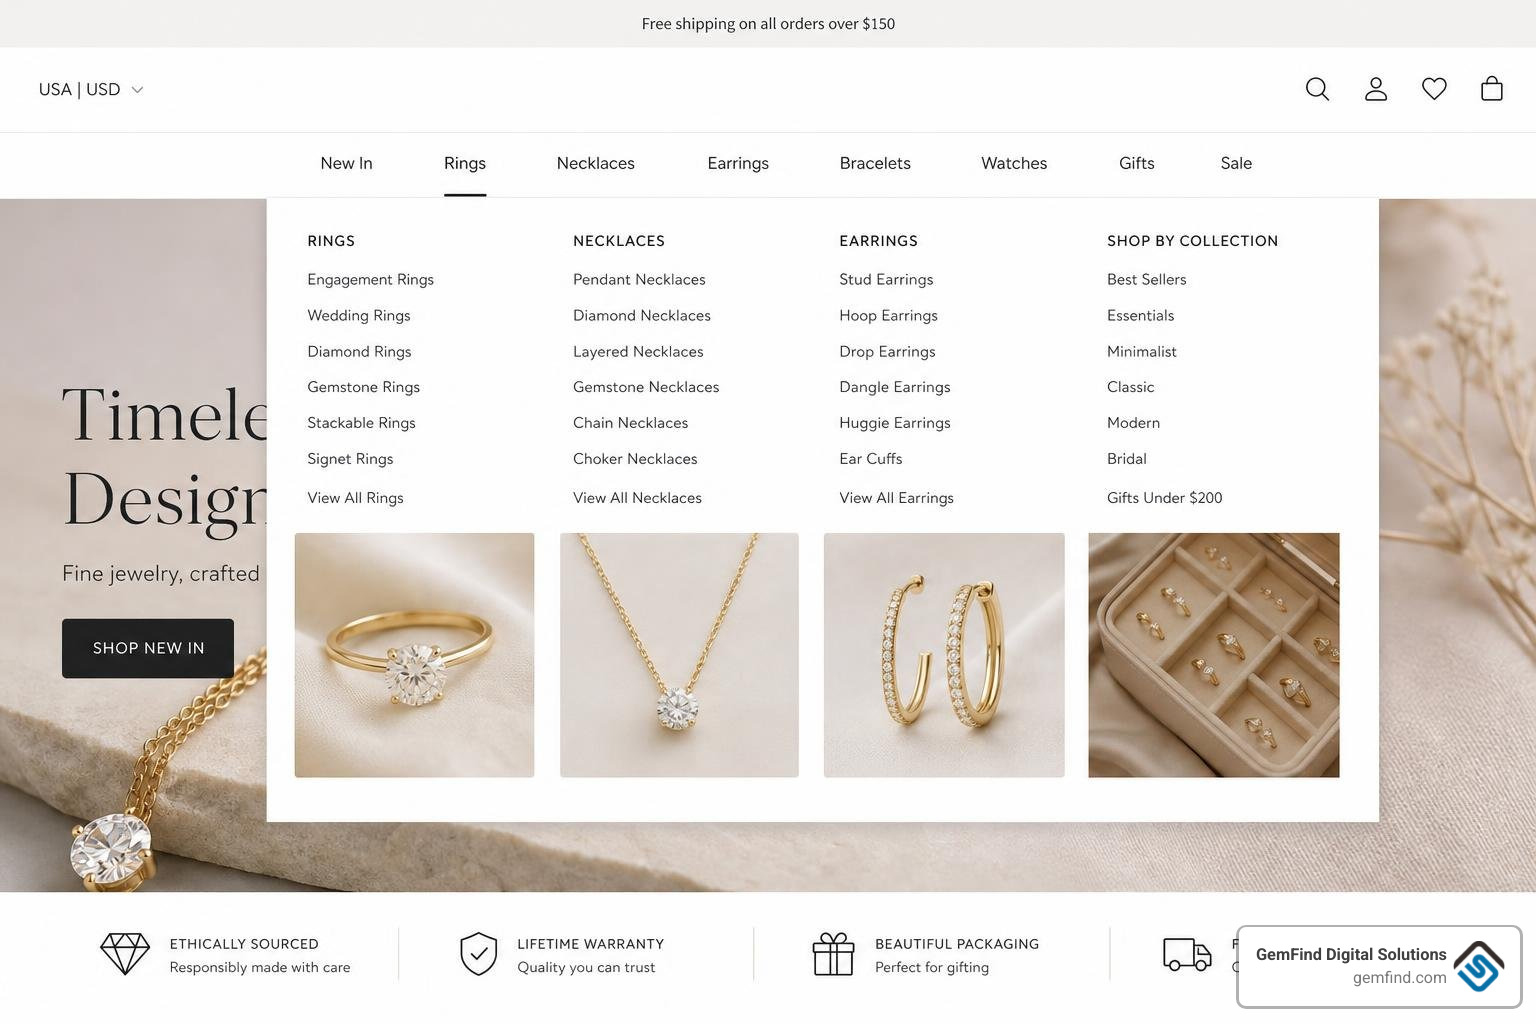Viewport: 1536px width, 1024px height.
Task: Click View All Necklaces
Action: 637,498
